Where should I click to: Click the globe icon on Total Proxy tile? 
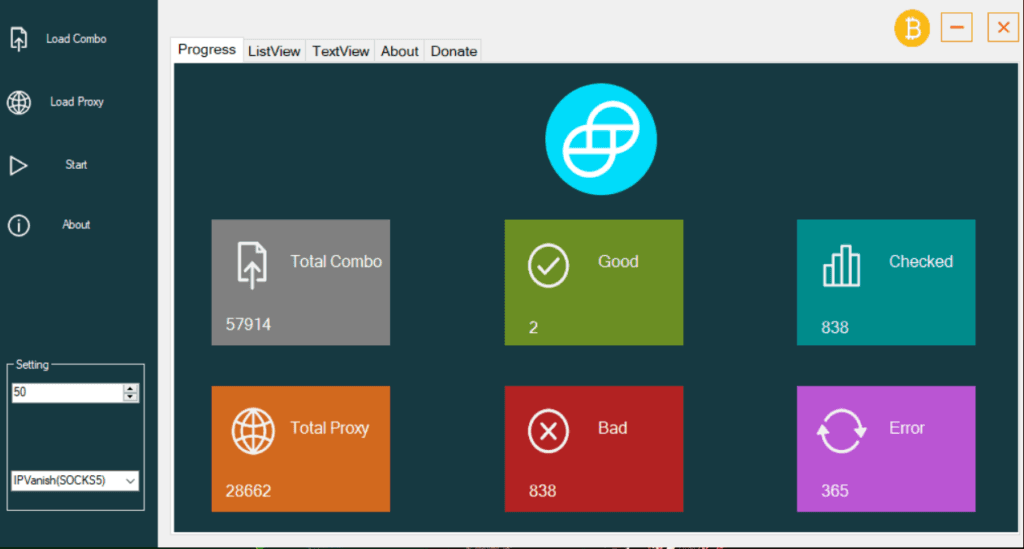click(x=253, y=432)
